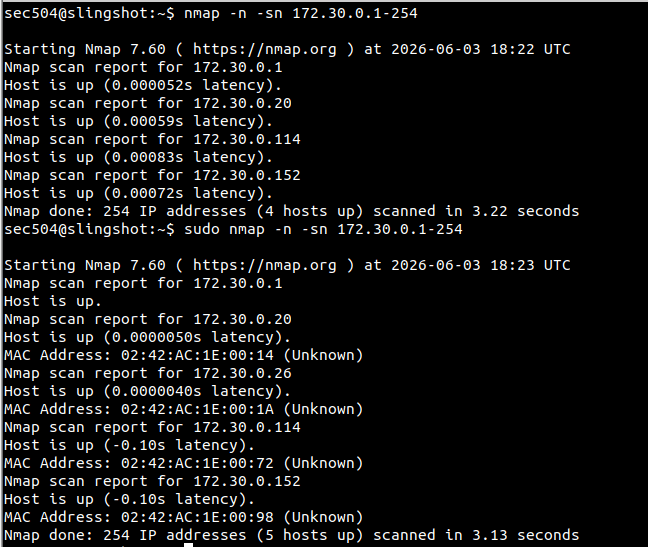Click the 'scanned in 3.22 seconds' text
The width and height of the screenshot is (648, 547).
tap(476, 212)
